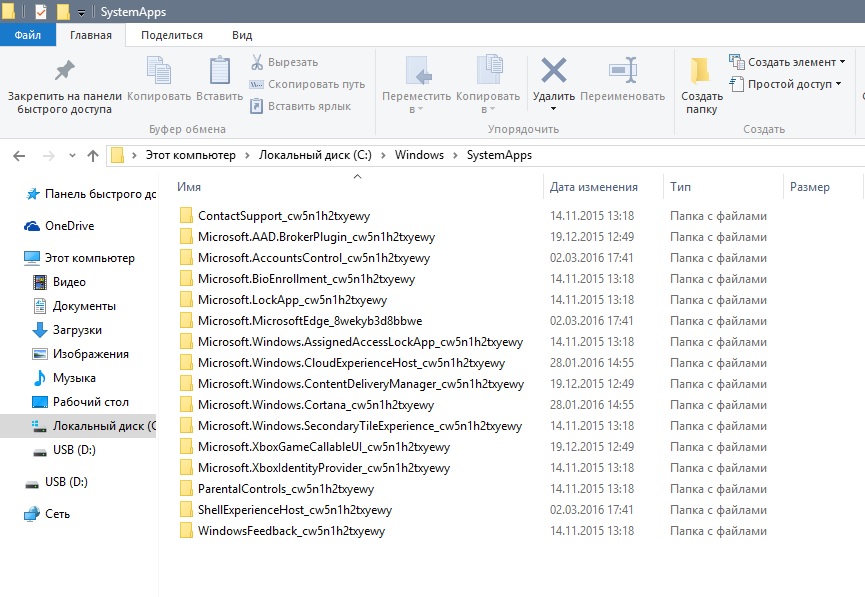Click Локальный диск (C:) in the address bar
The image size is (865, 597).
316,155
